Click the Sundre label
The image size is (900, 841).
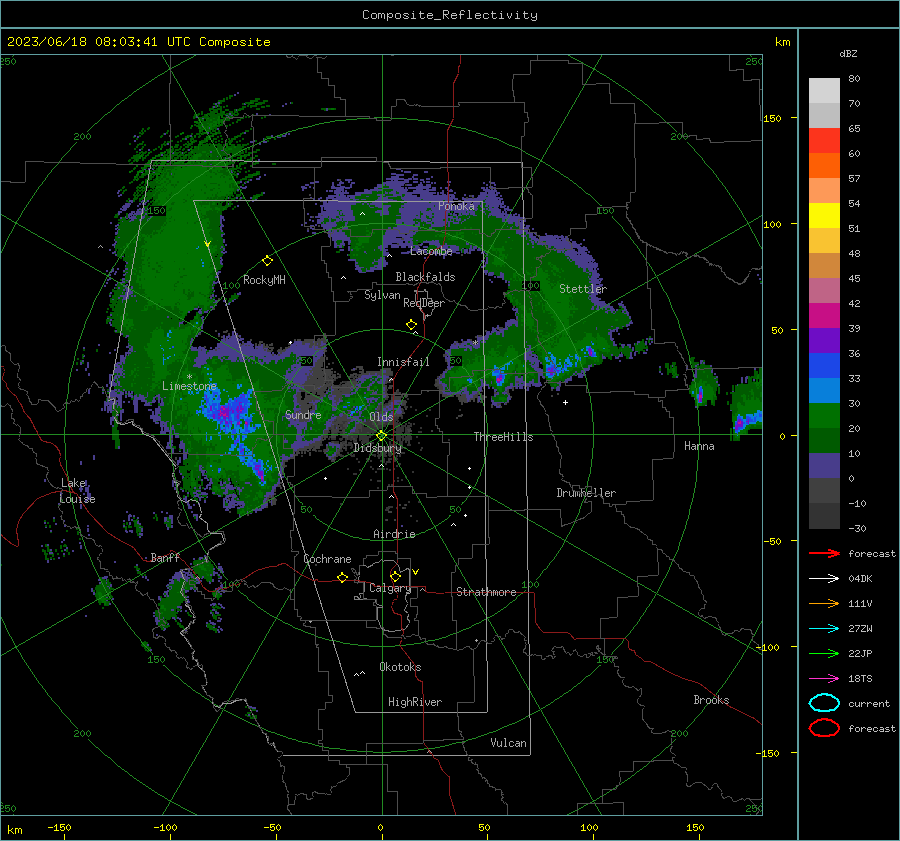point(303,414)
